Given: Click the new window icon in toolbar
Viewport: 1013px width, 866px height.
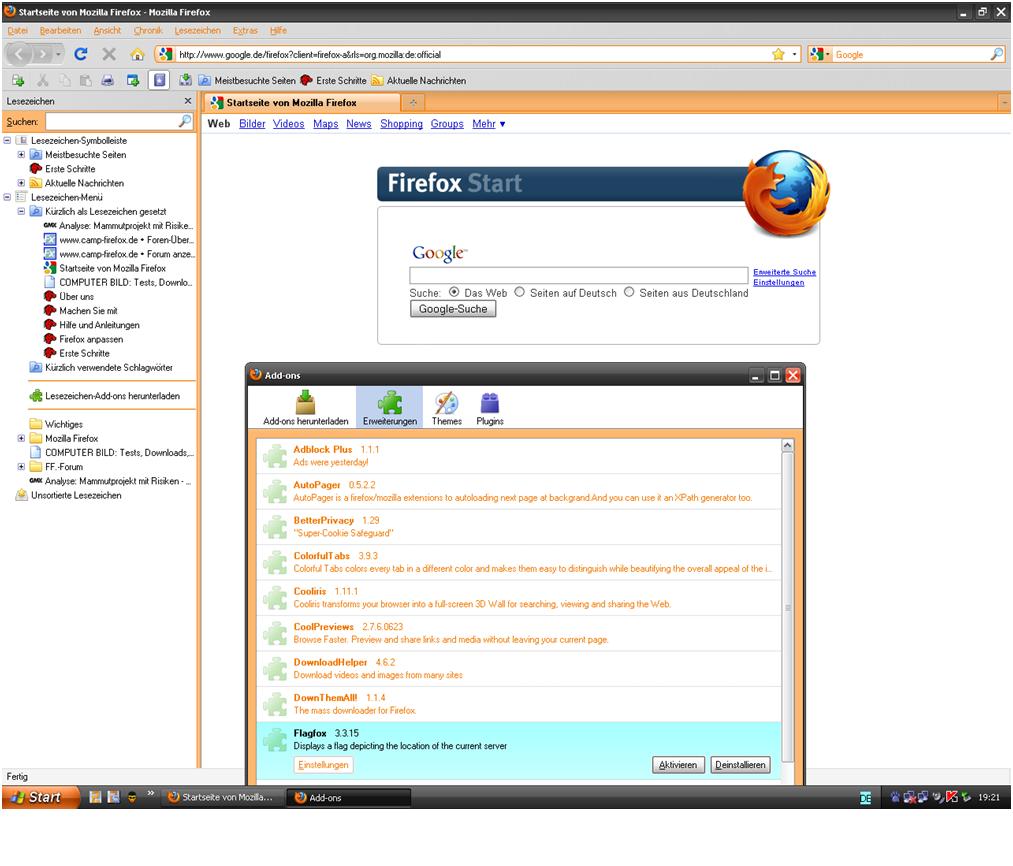Looking at the screenshot, I should 132,80.
